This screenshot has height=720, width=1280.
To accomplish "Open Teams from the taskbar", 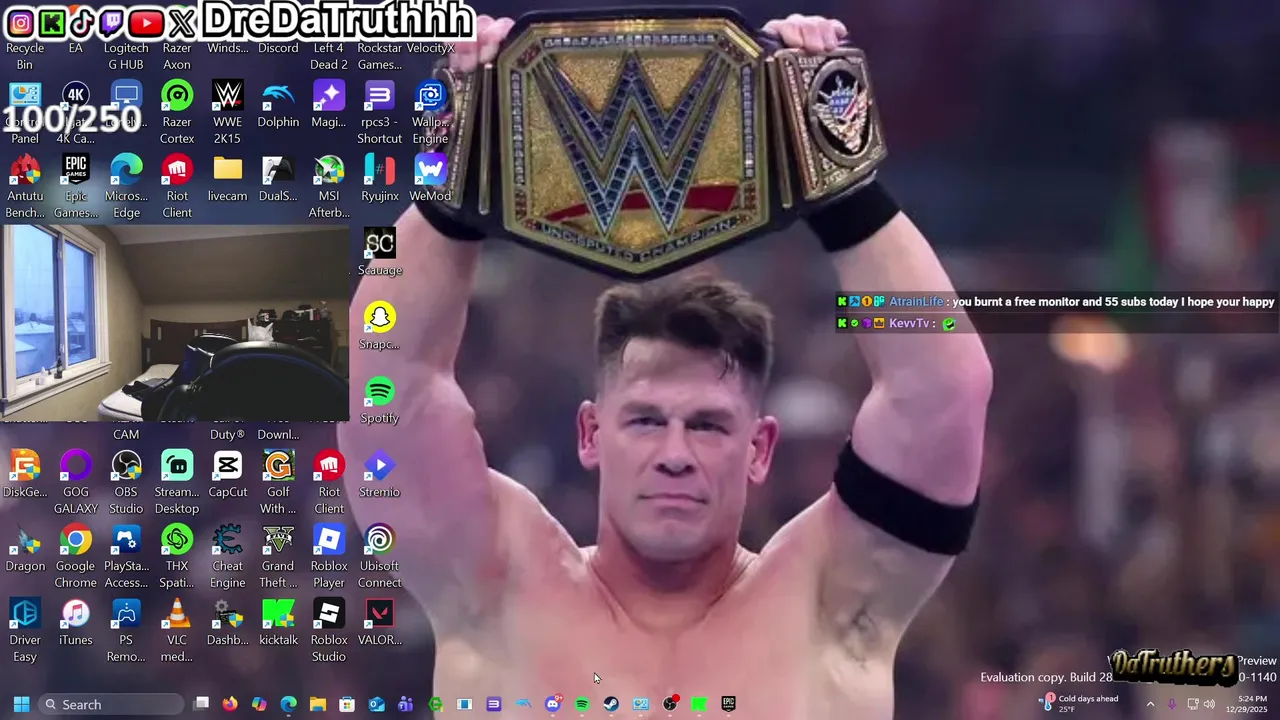I will pyautogui.click(x=405, y=704).
